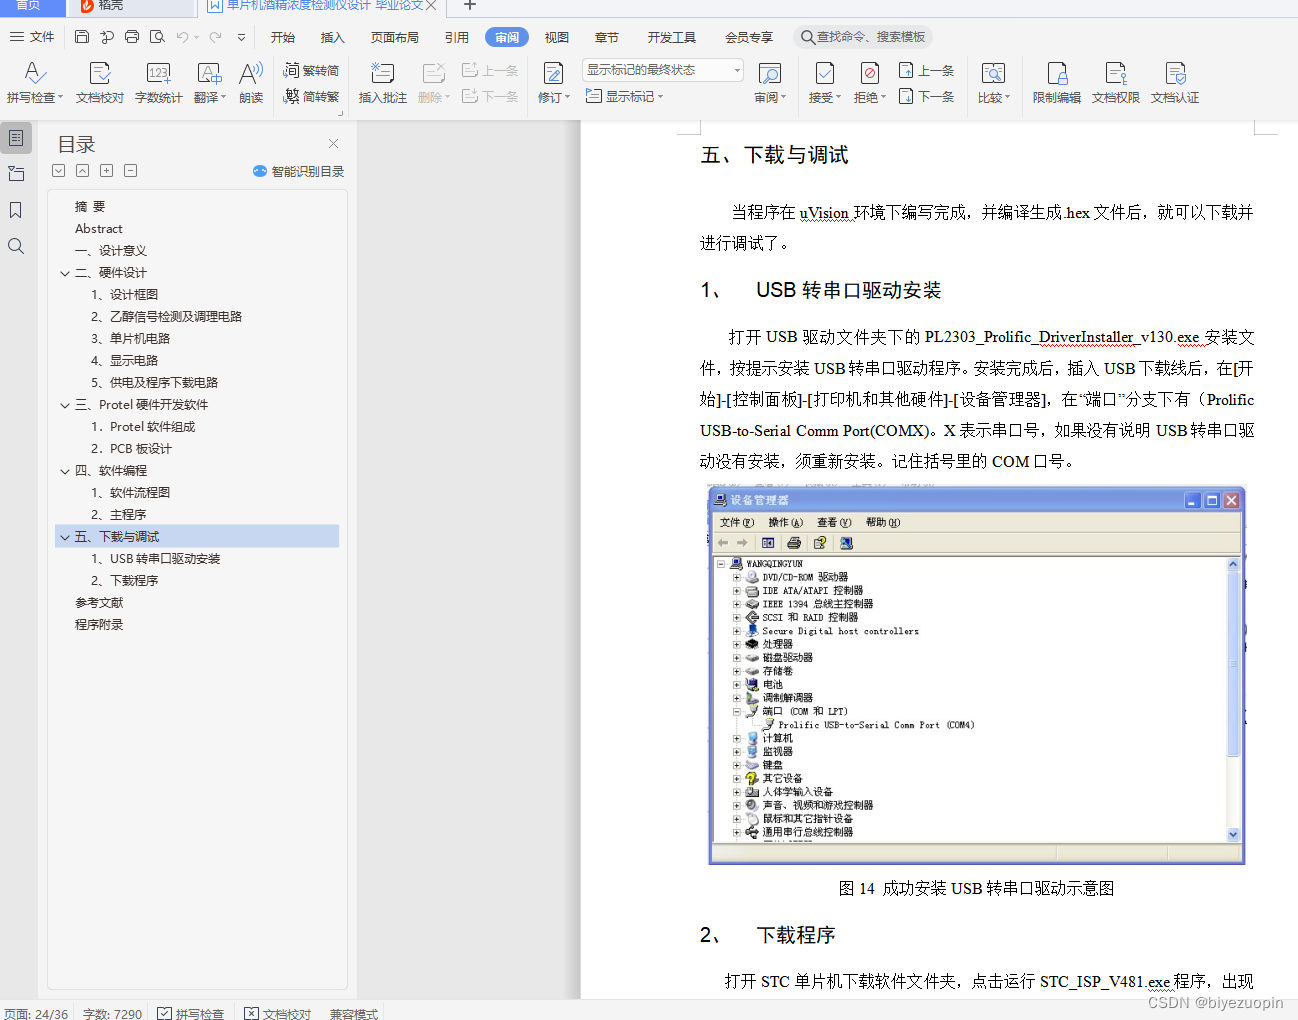The height and width of the screenshot is (1020, 1298).
Task: Go to 参考文献 in the outline
Action: [x=99, y=603]
